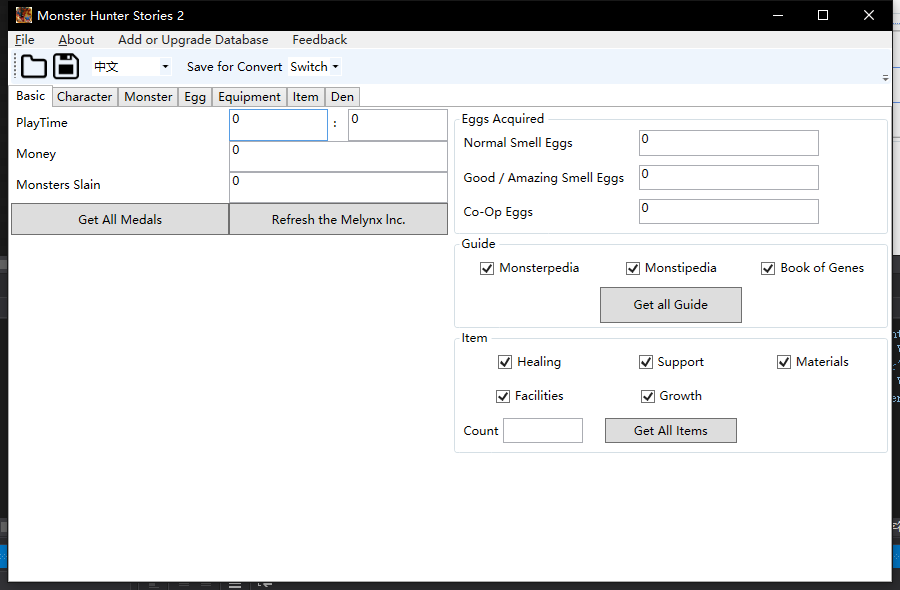Minimize the Monster Hunter Stories 2 window
Image resolution: width=900 pixels, height=590 pixels.
click(x=778, y=15)
